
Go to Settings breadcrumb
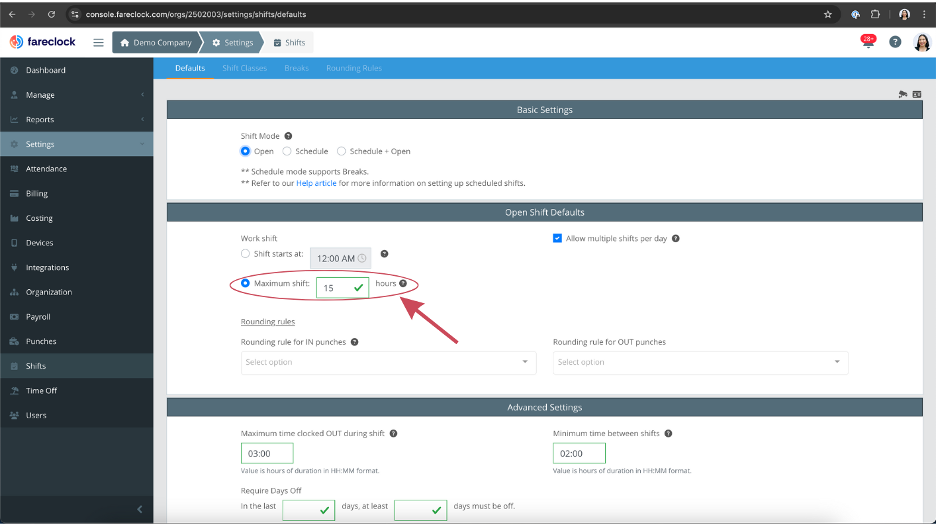233,42
